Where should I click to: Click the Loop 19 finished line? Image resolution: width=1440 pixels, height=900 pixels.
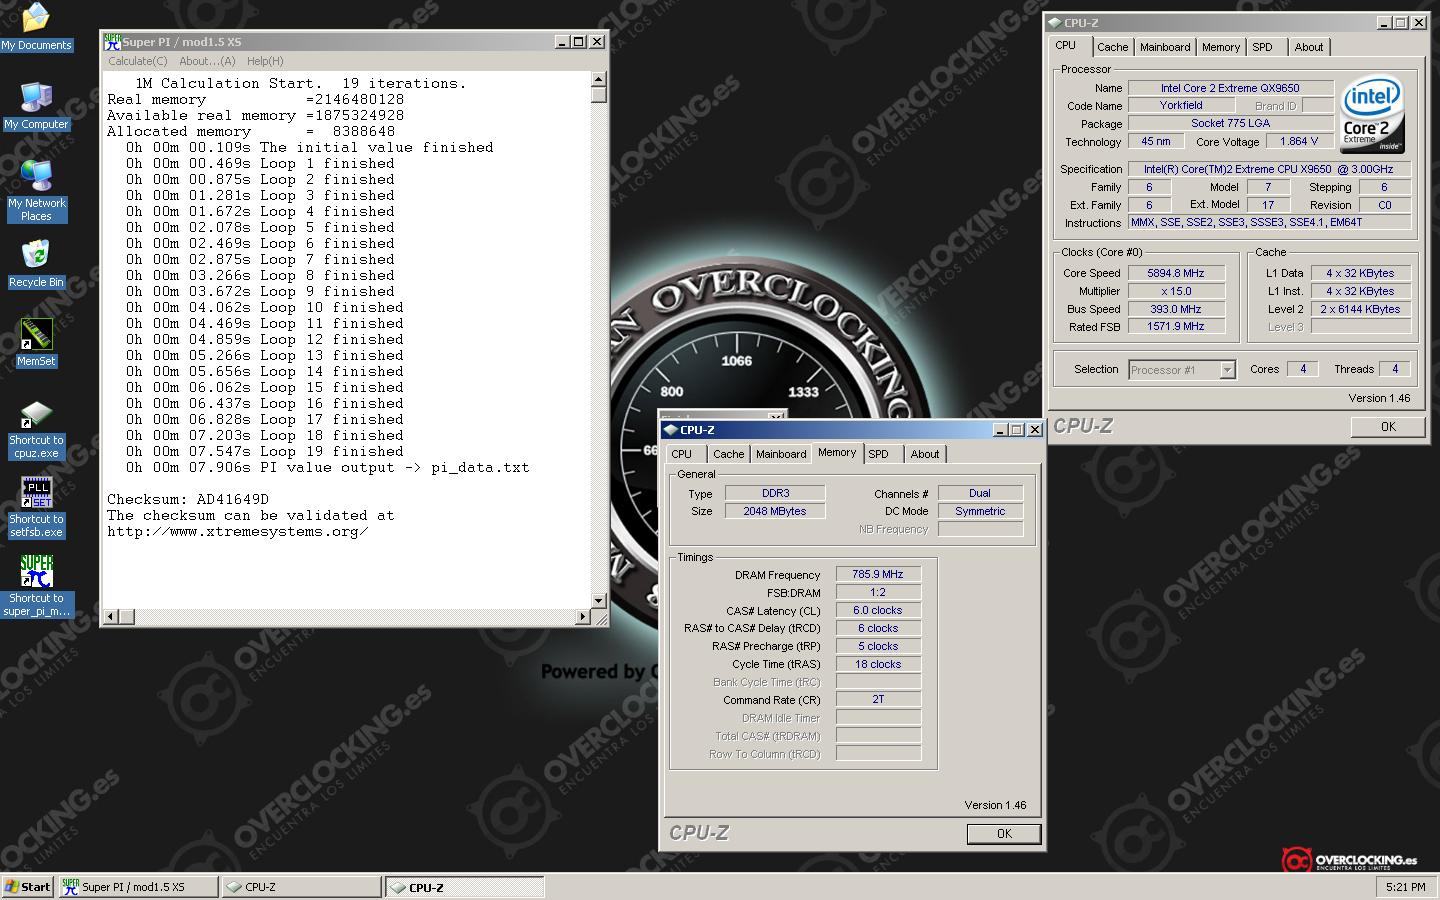(x=265, y=451)
